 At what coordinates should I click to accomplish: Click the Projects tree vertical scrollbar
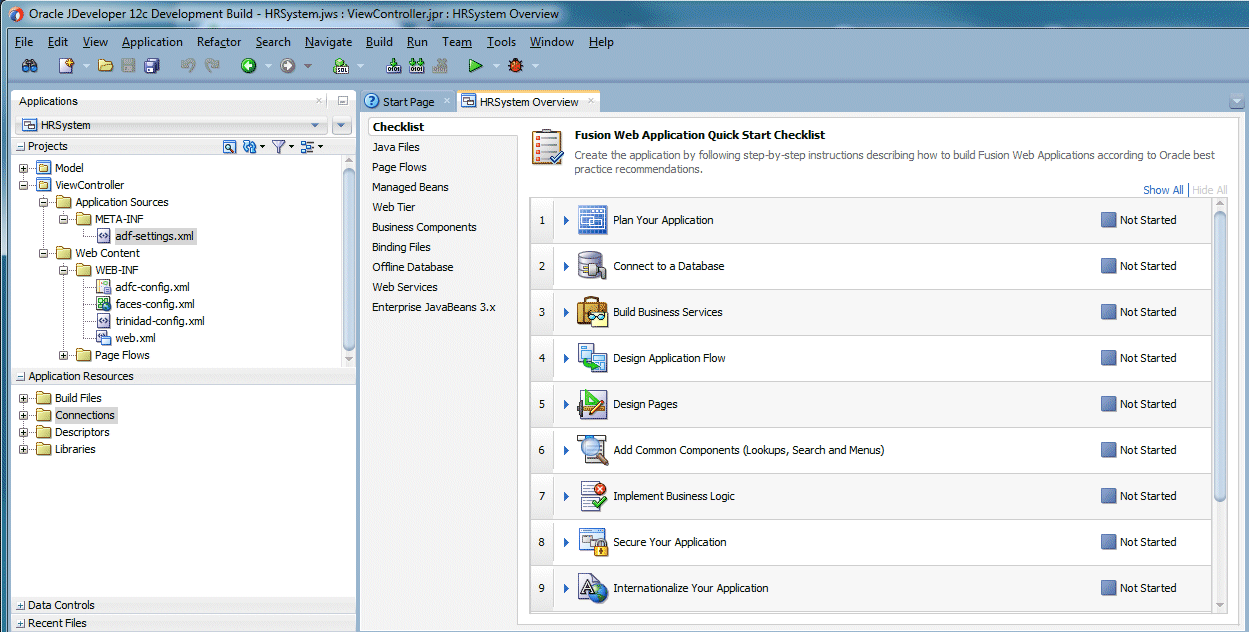click(349, 260)
